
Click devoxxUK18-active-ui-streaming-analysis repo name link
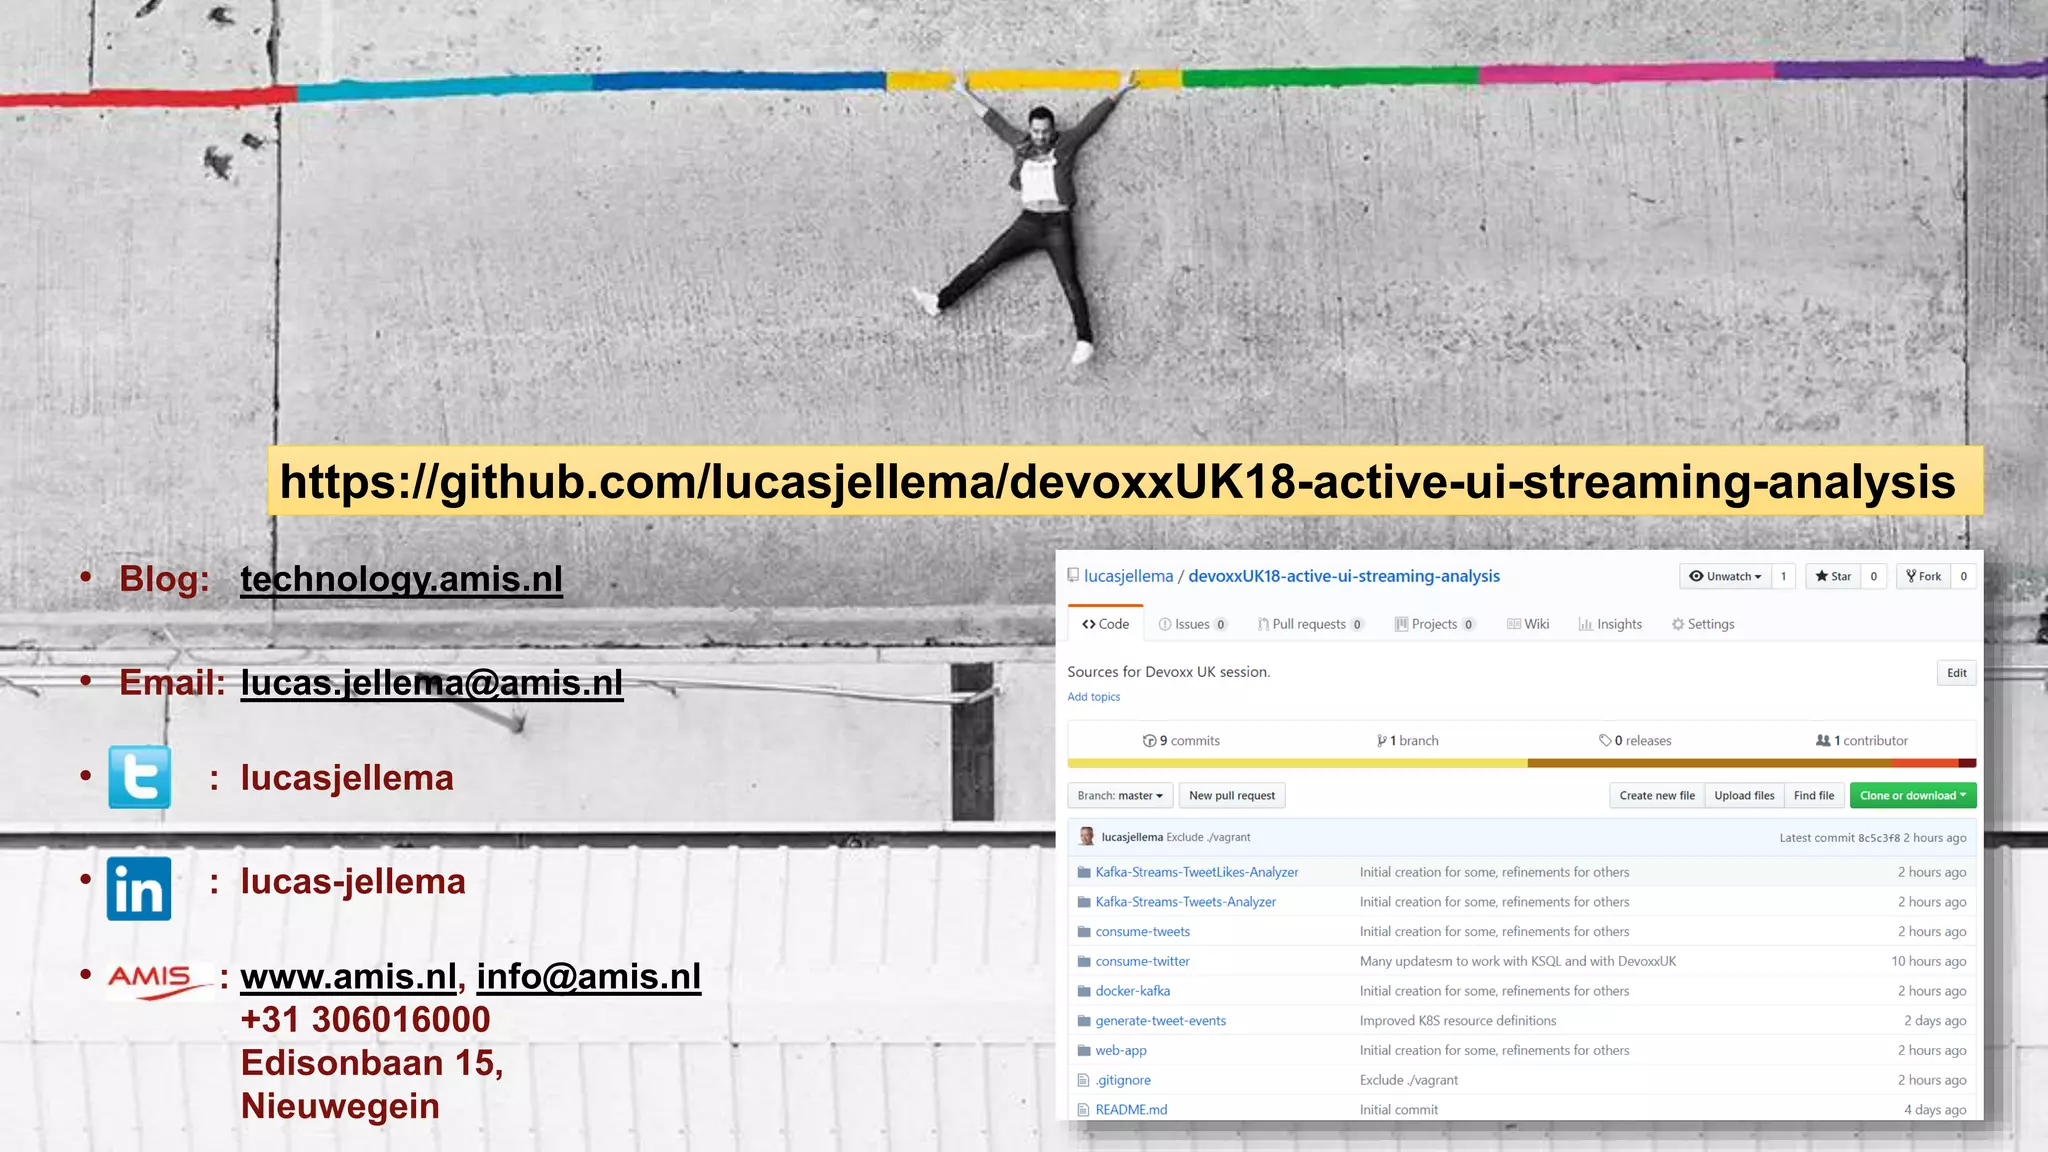click(x=1344, y=576)
